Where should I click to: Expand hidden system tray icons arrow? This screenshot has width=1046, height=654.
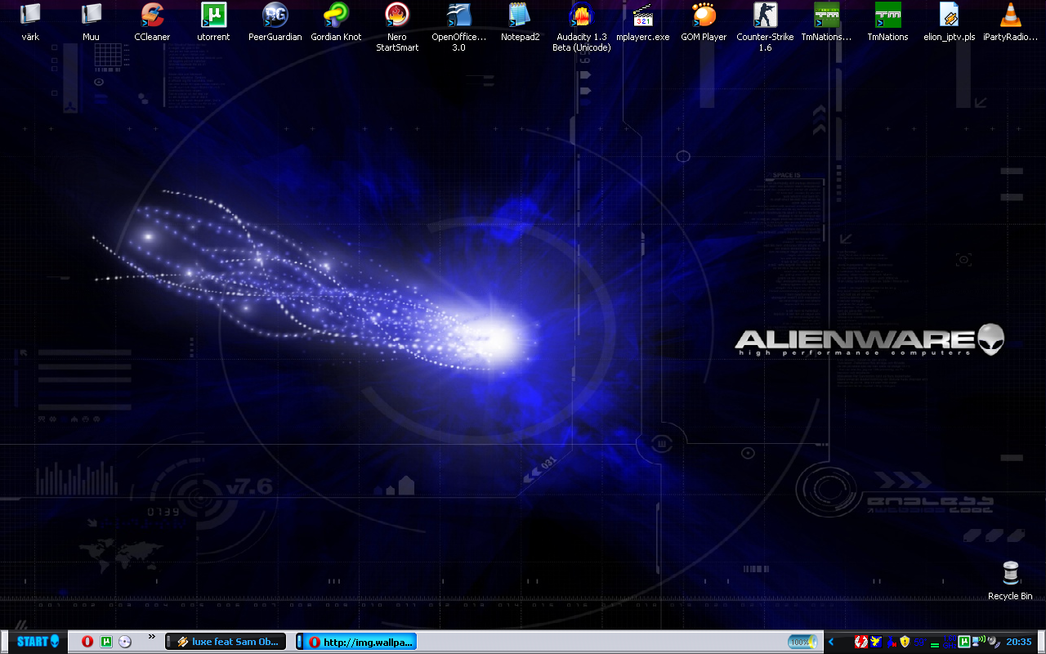[x=831, y=642]
